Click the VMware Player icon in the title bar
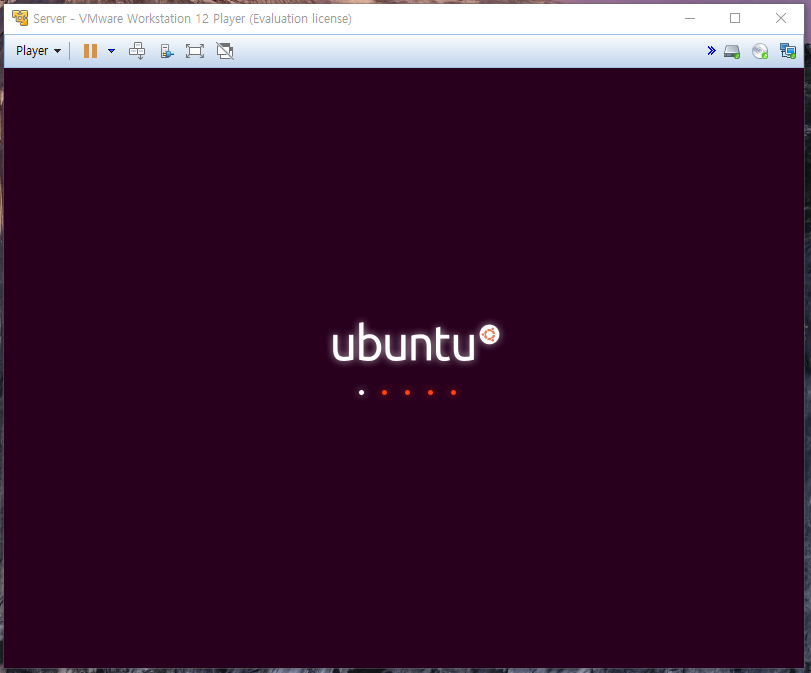This screenshot has width=811, height=673. pyautogui.click(x=20, y=18)
